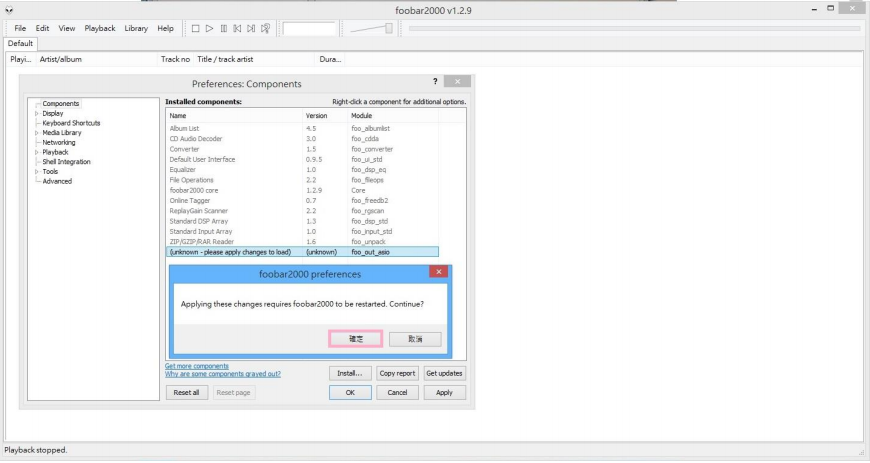Select Components in preferences tree
870x463 pixels.
(60, 104)
